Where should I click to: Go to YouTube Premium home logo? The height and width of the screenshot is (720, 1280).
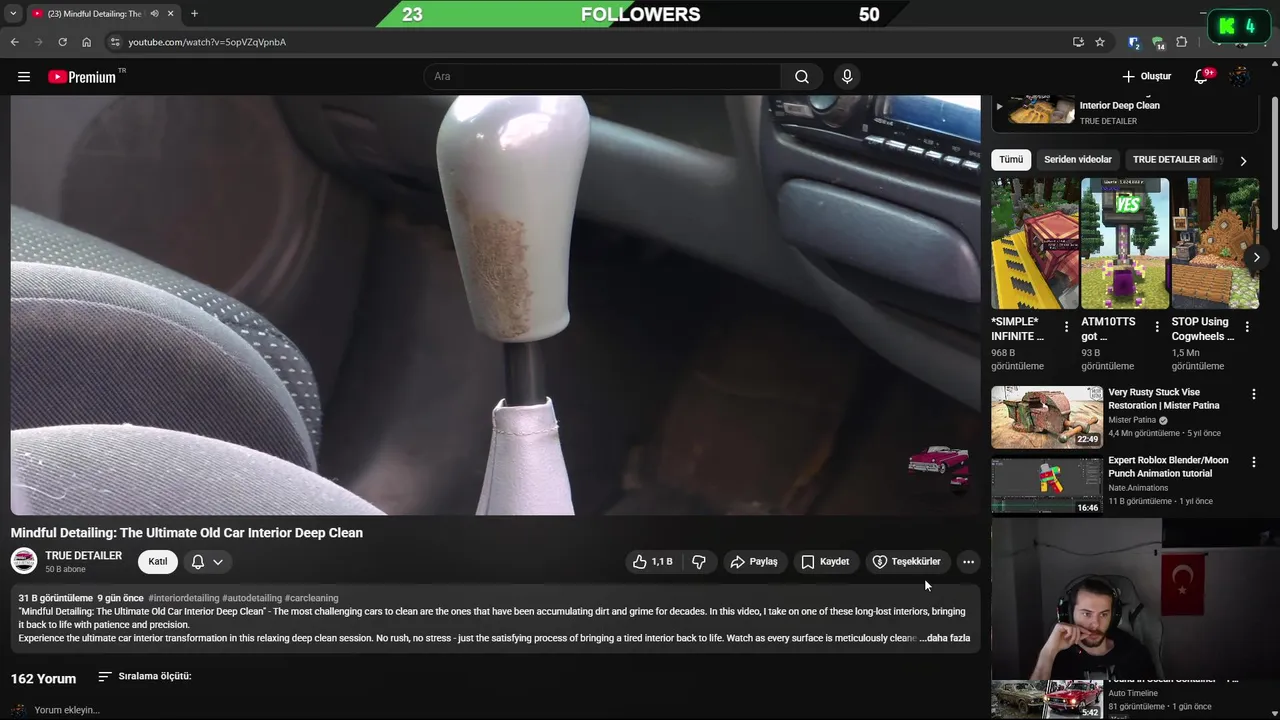(82, 77)
